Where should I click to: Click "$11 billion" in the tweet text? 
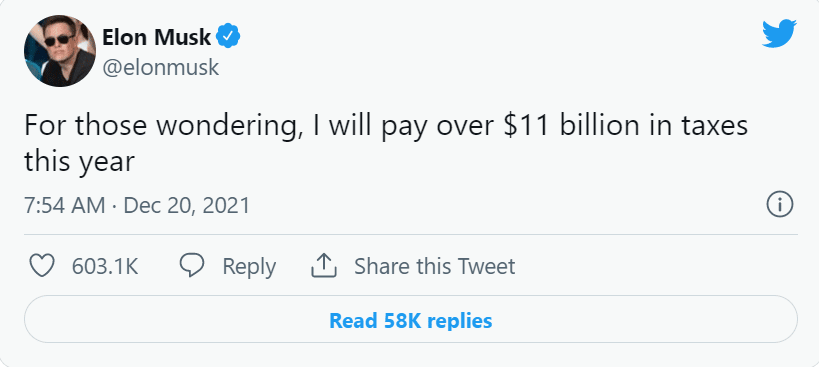point(572,126)
